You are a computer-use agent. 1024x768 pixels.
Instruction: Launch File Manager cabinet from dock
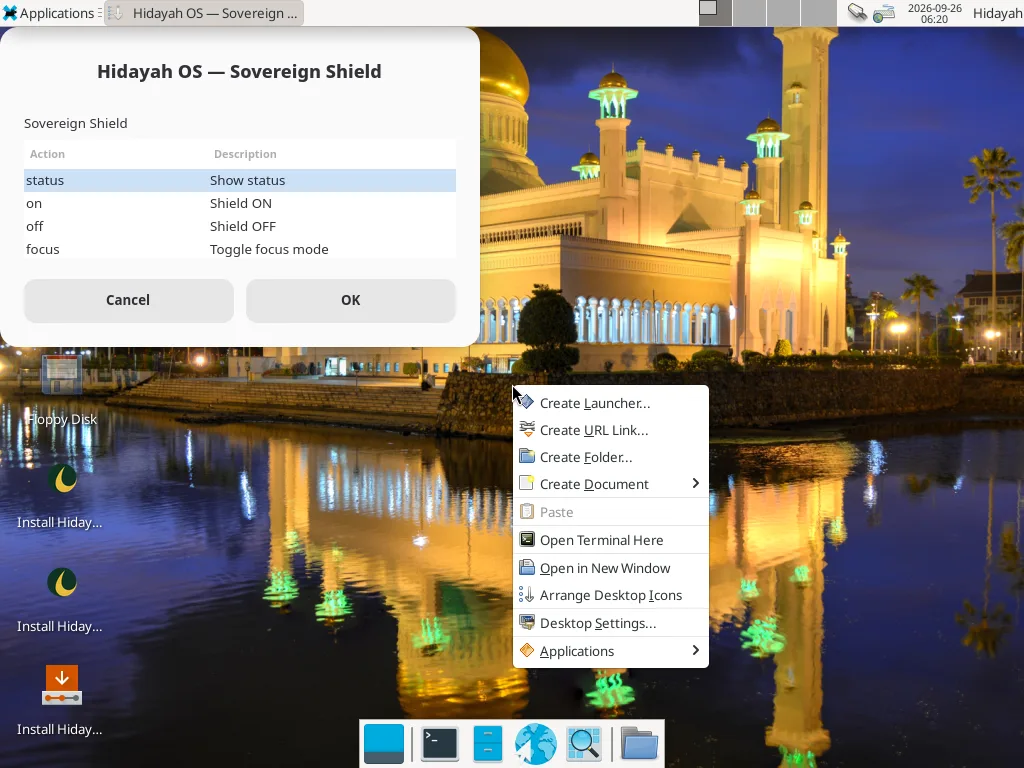pyautogui.click(x=488, y=744)
